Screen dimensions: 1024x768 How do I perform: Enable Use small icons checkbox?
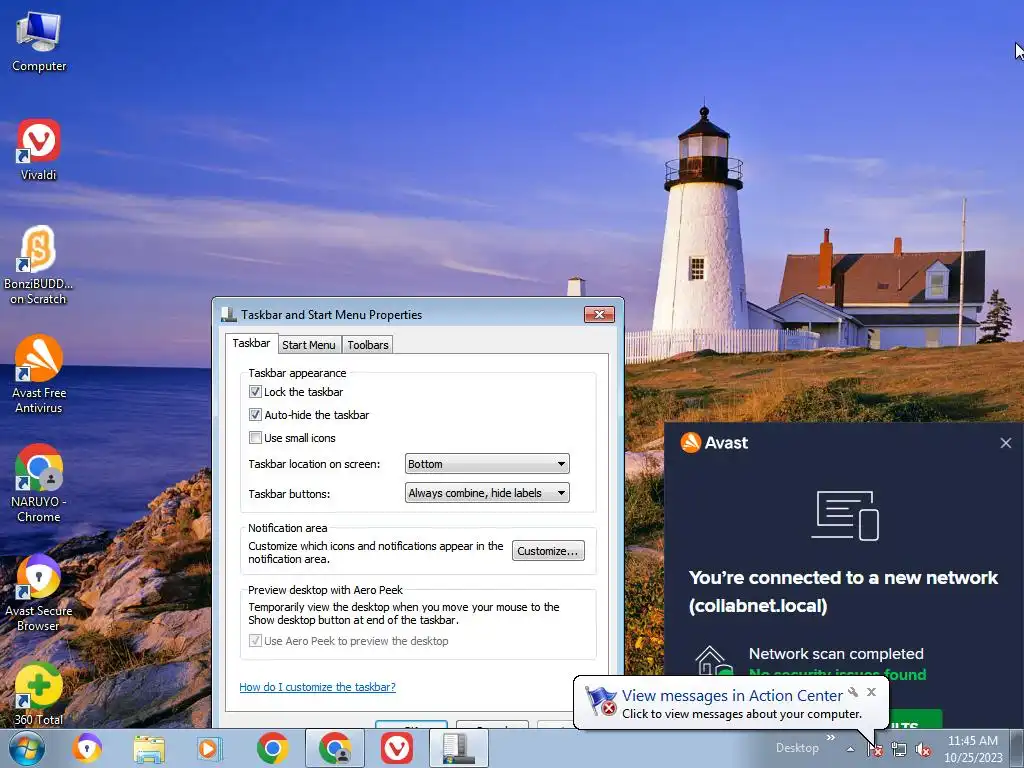(x=255, y=438)
